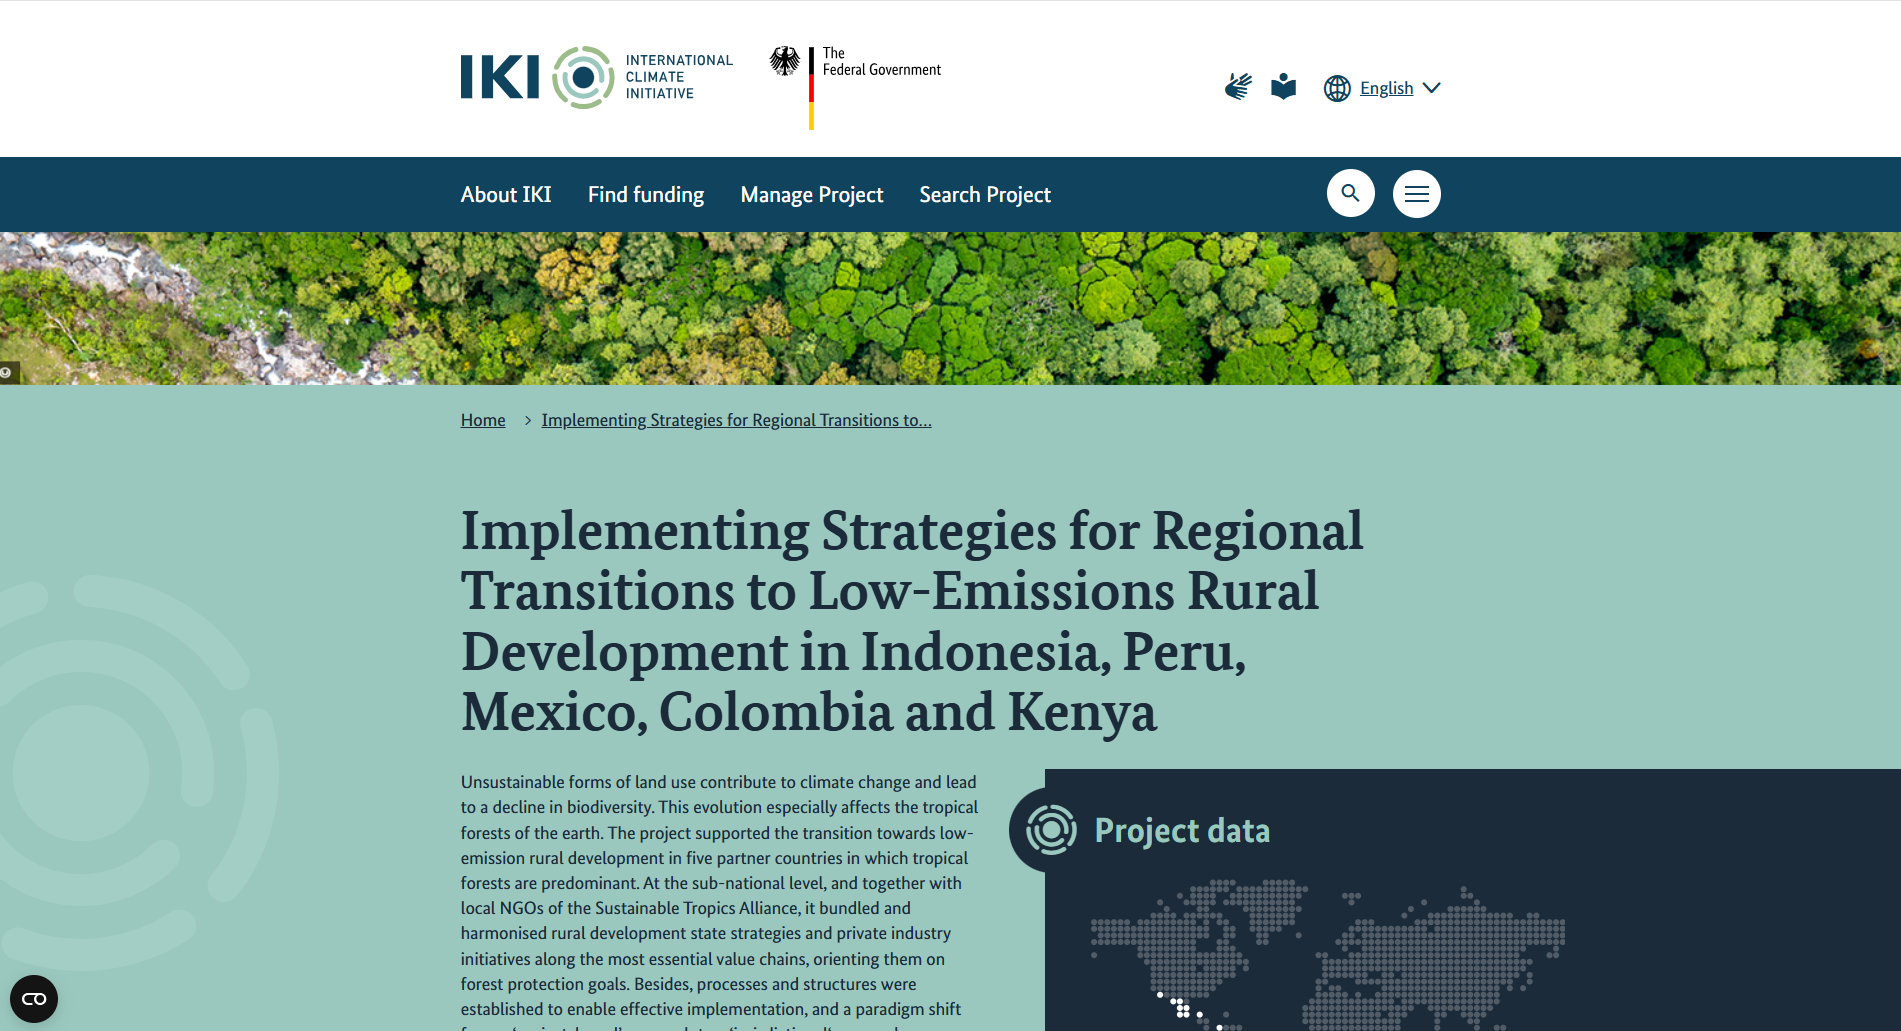Open search with magnifier icon

coord(1350,193)
